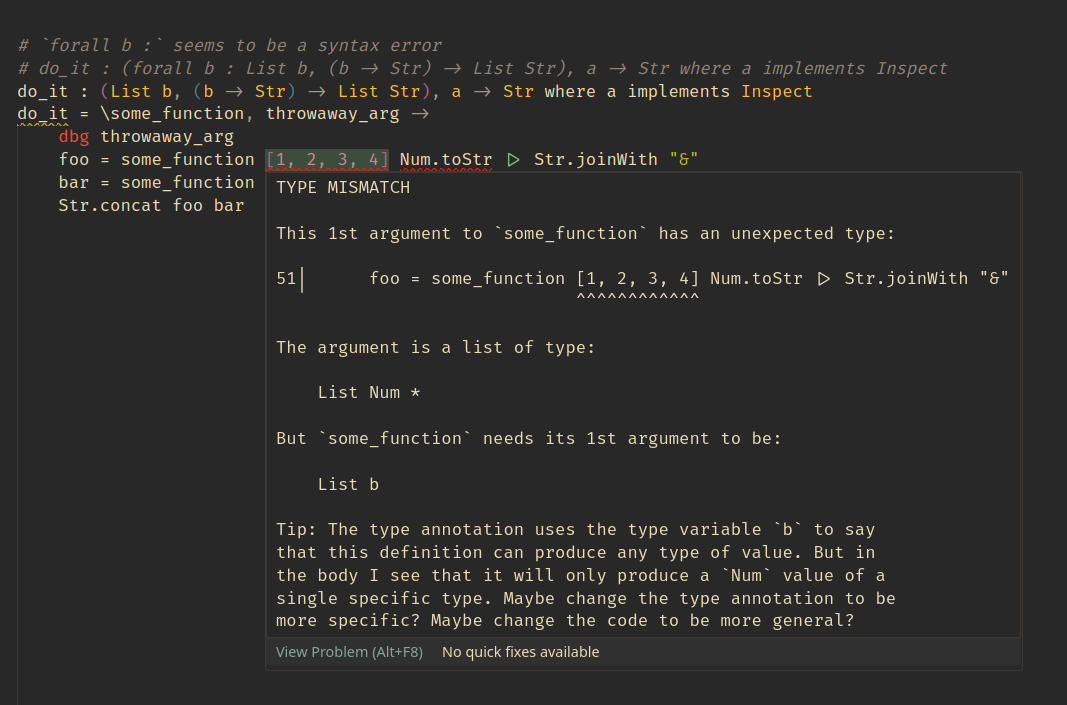
Task: Click the Tip paragraph in the error tooltip
Action: pyautogui.click(x=585, y=575)
